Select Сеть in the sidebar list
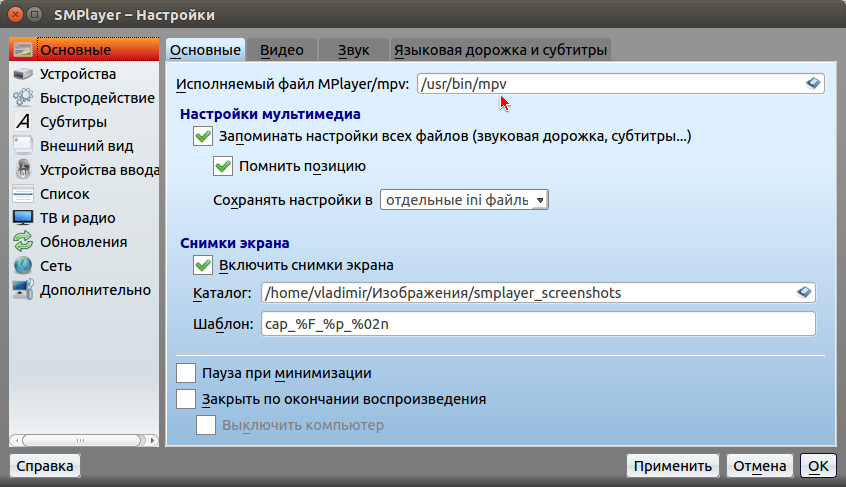This screenshot has height=487, width=846. click(84, 266)
